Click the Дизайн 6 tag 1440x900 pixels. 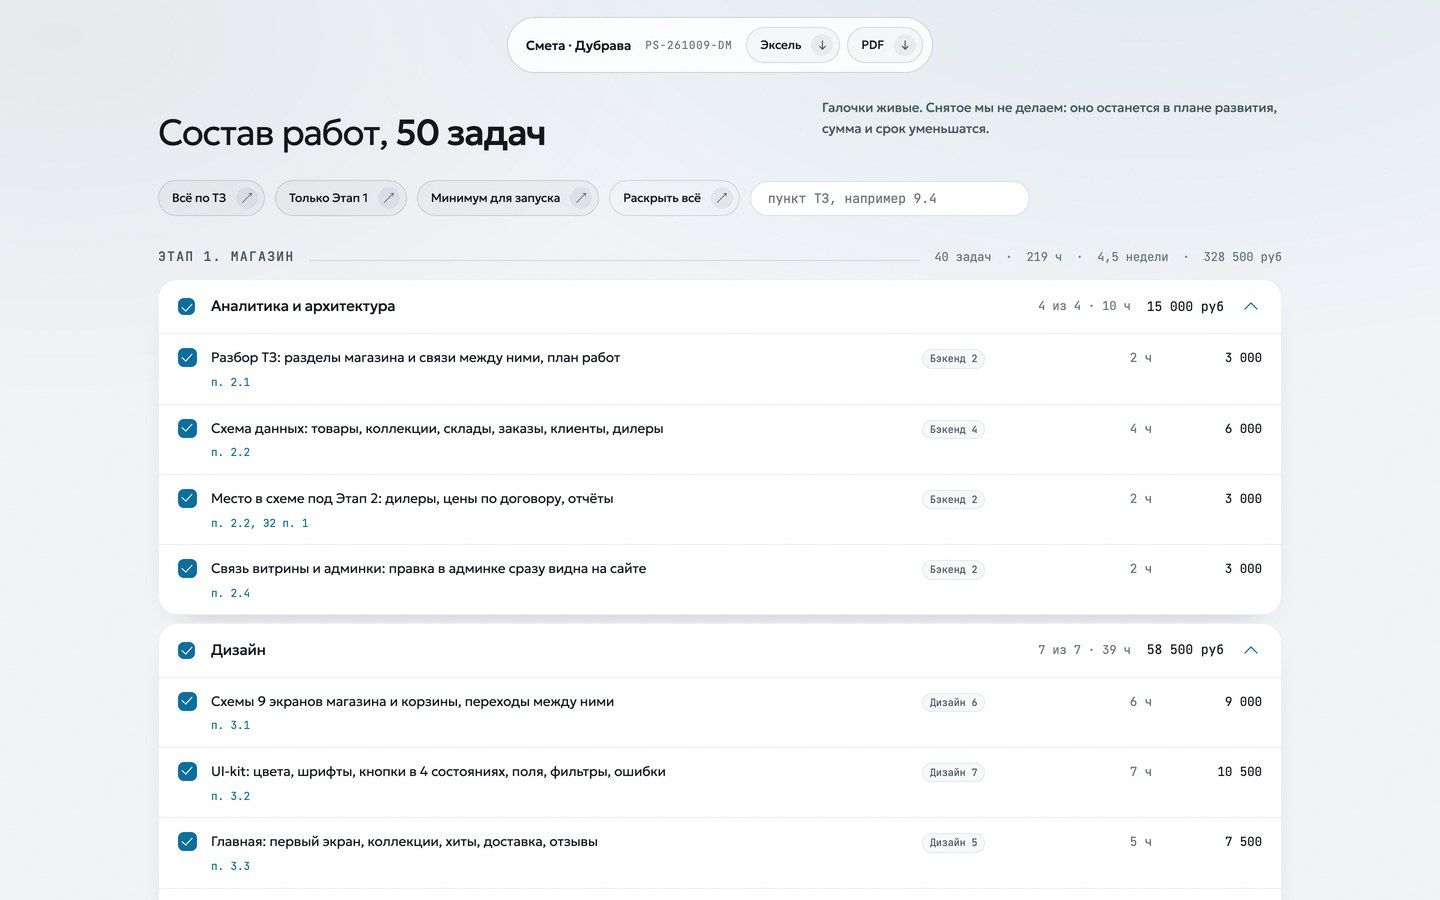953,702
